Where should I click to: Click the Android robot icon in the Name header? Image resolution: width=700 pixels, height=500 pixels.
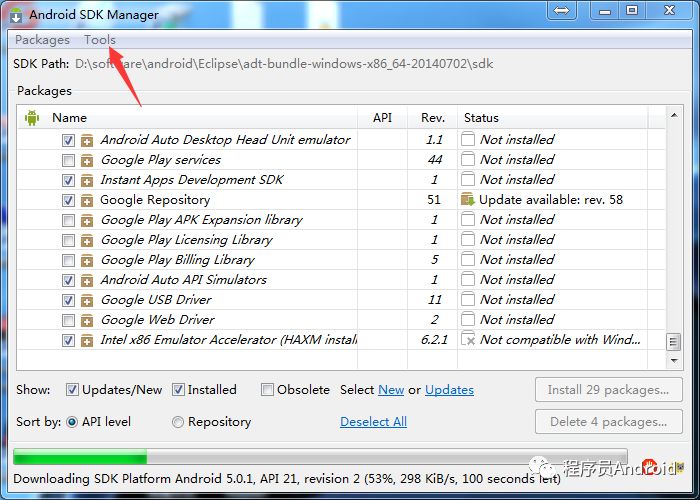32,118
